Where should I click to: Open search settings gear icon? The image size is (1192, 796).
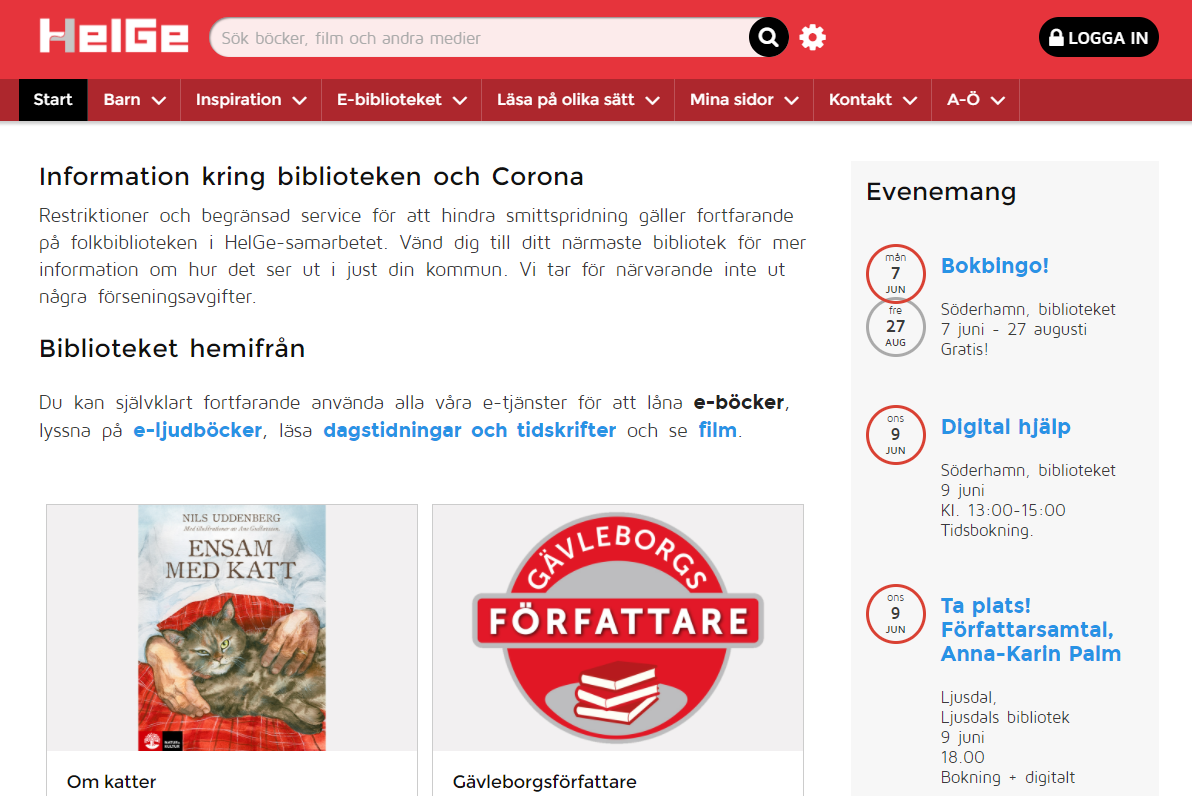(x=813, y=37)
